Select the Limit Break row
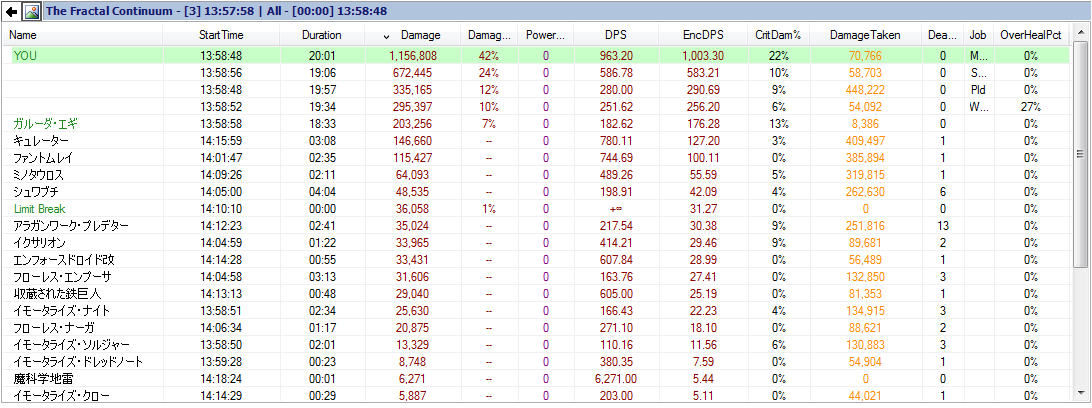 coord(537,208)
